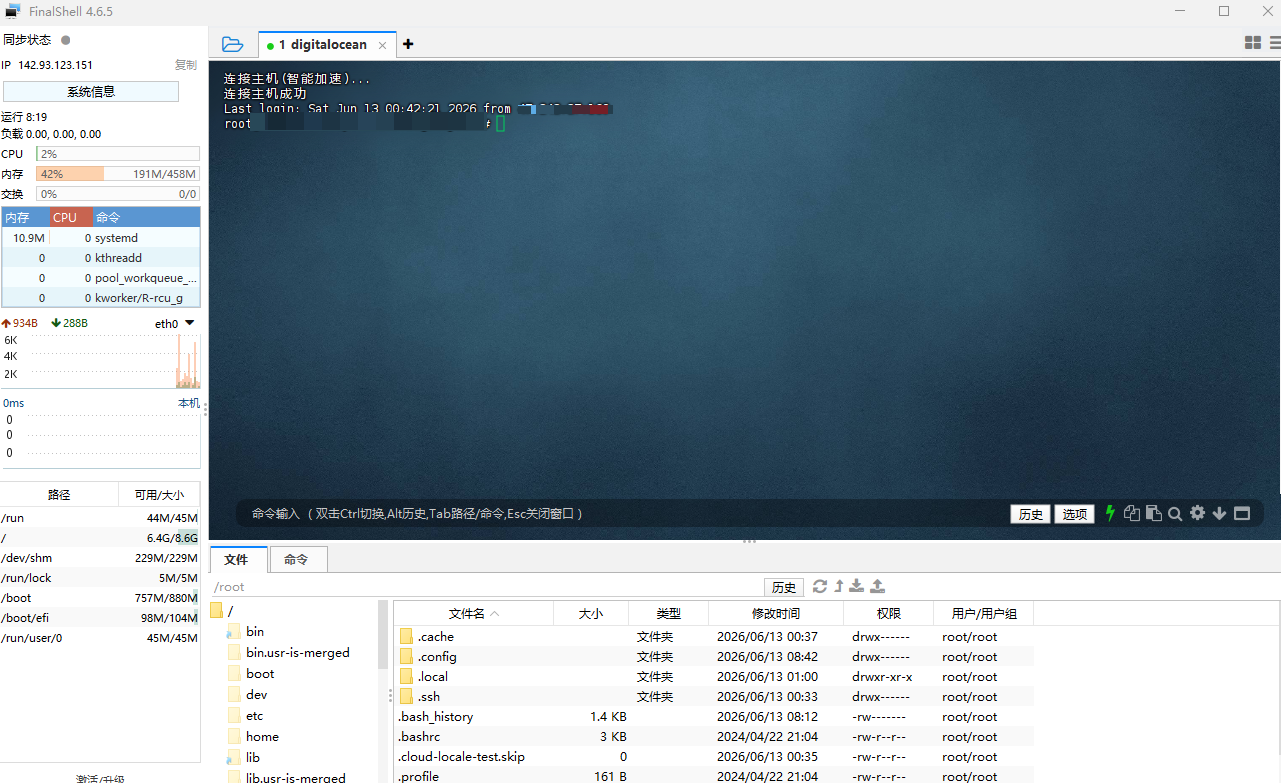Image resolution: width=1281 pixels, height=783 pixels.
Task: Click the 系统信息 button
Action: [x=91, y=91]
